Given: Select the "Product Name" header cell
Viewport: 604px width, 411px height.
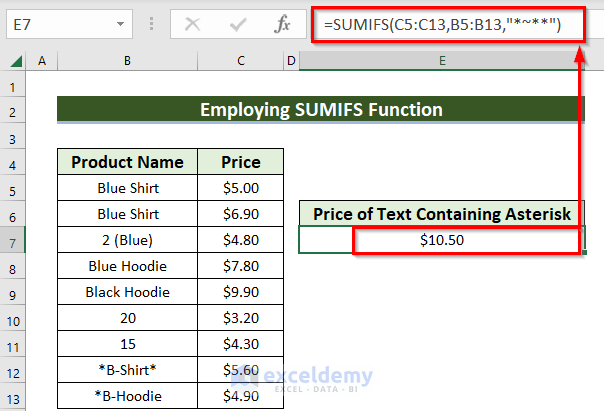Looking at the screenshot, I should click(127, 162).
